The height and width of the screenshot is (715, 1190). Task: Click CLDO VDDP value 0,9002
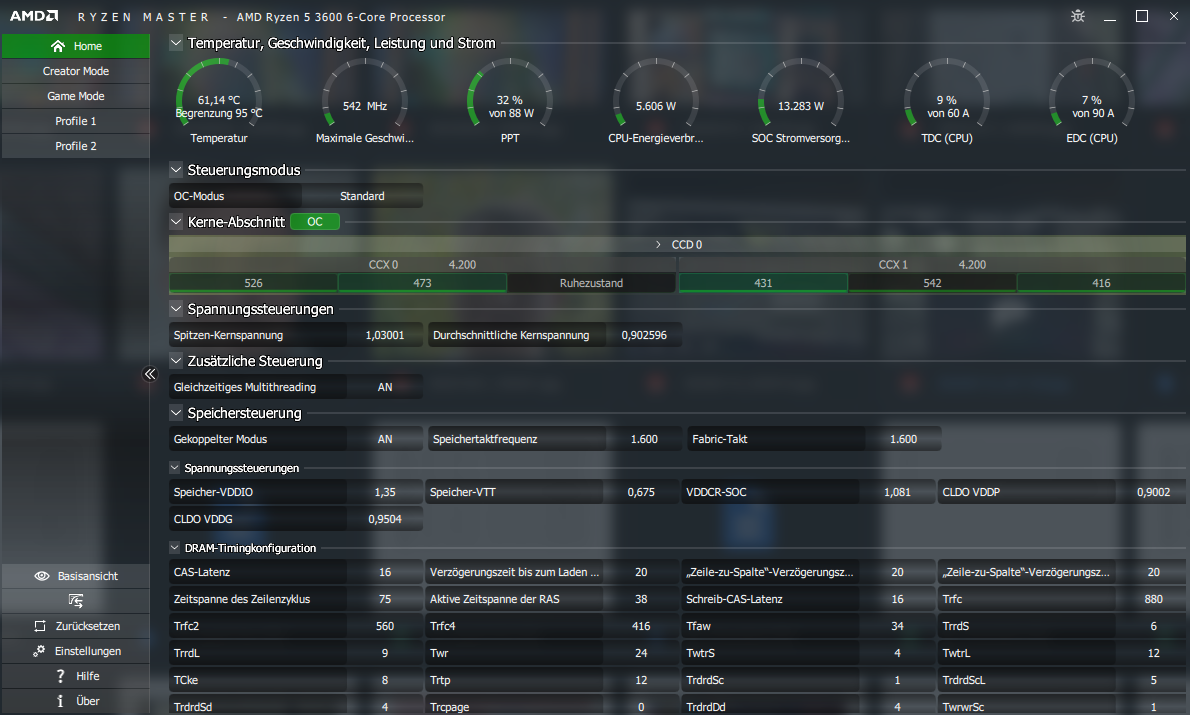(1153, 493)
